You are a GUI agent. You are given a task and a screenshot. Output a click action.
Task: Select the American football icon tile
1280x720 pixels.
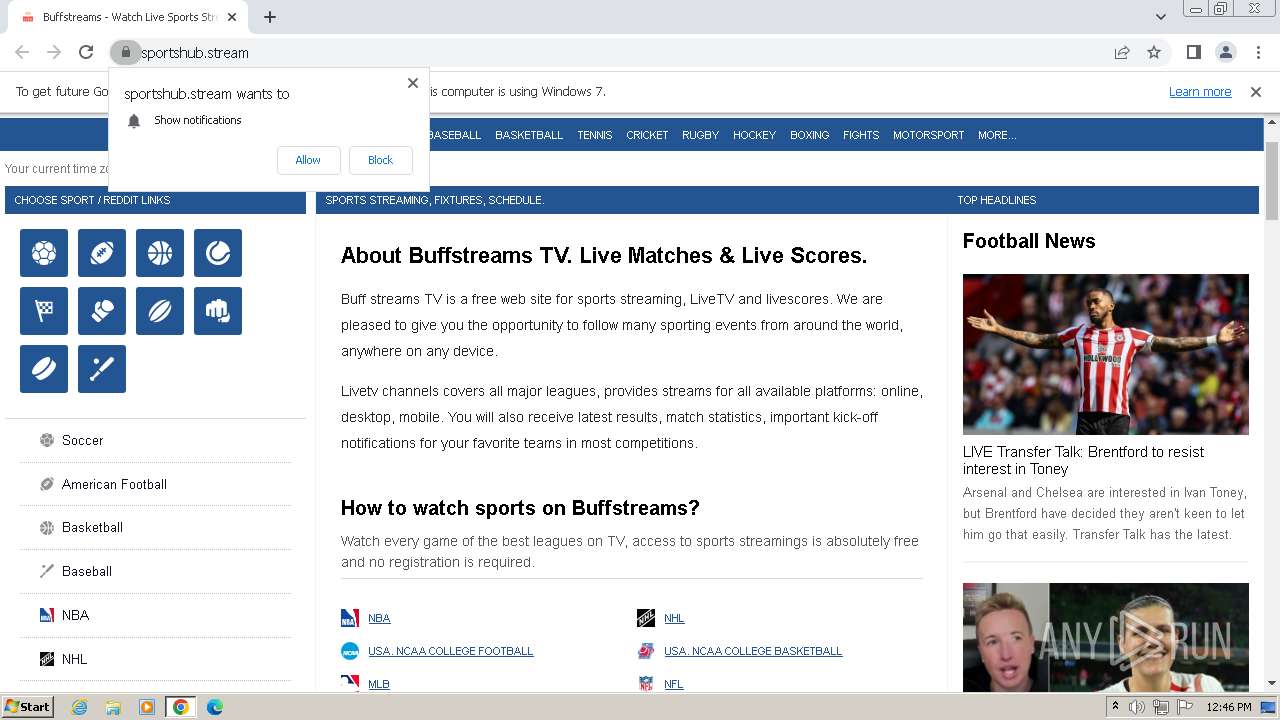(102, 253)
